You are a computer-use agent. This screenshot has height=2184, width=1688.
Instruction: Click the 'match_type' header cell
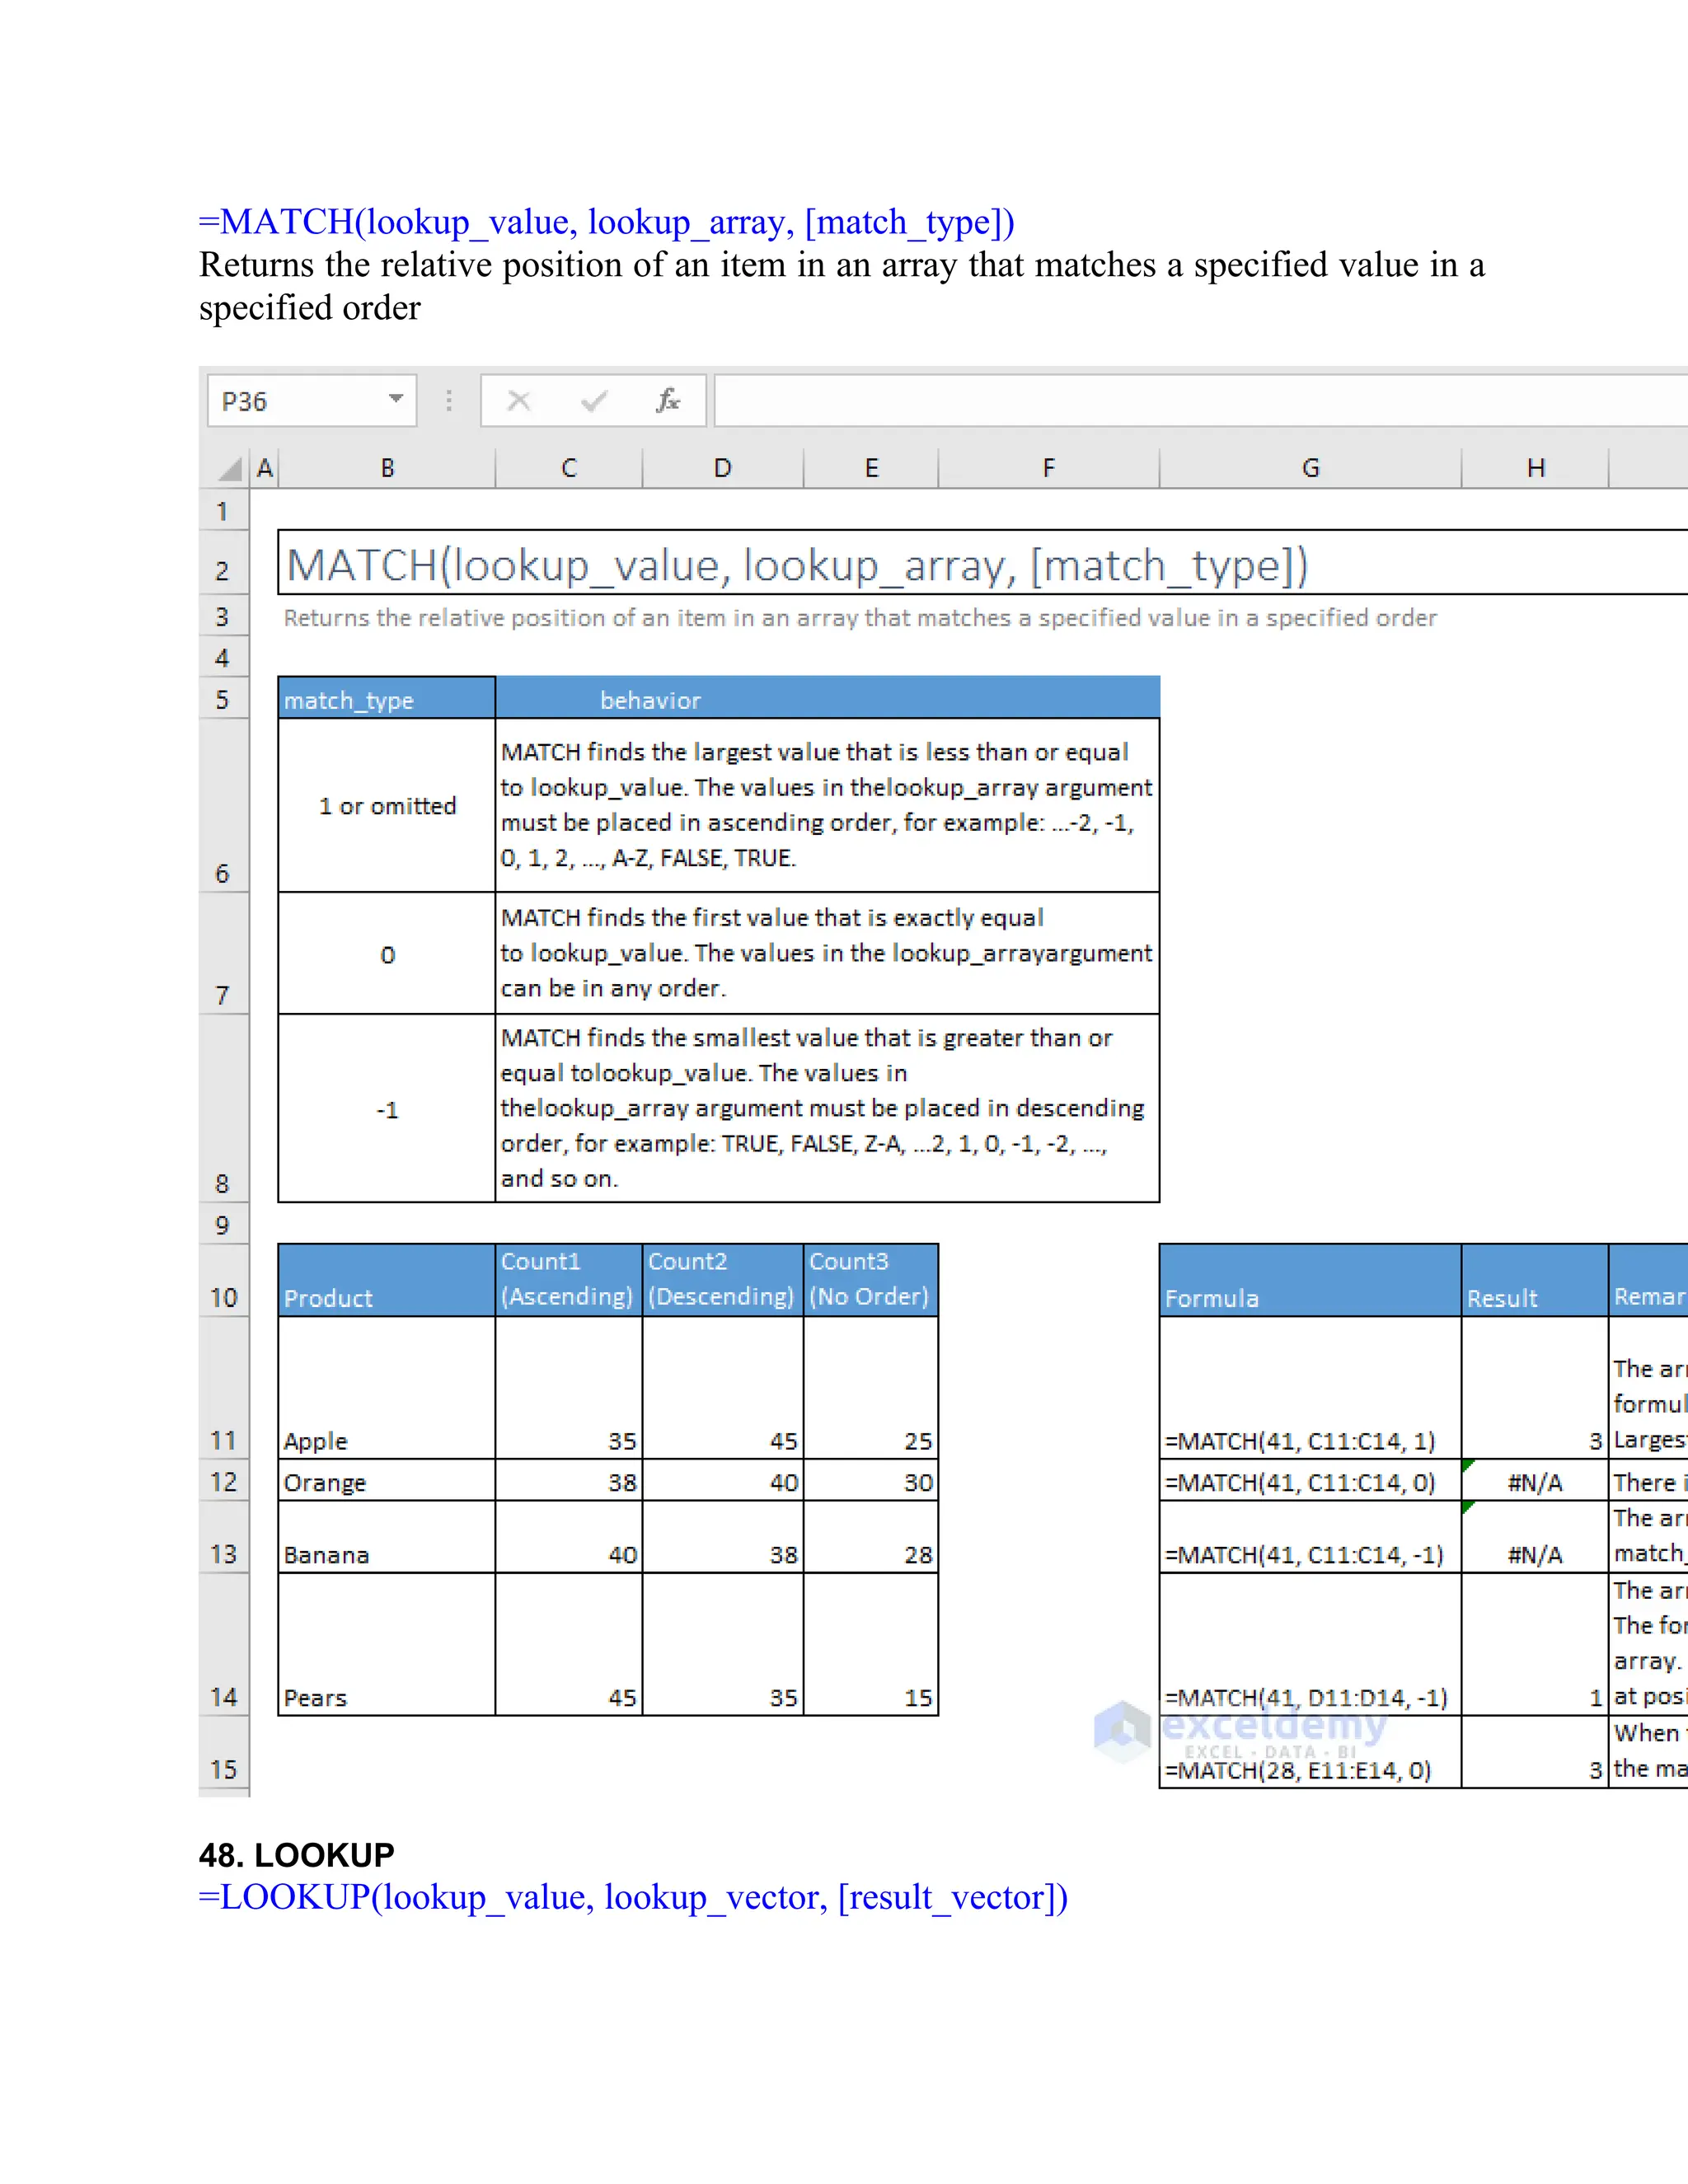pyautogui.click(x=387, y=698)
